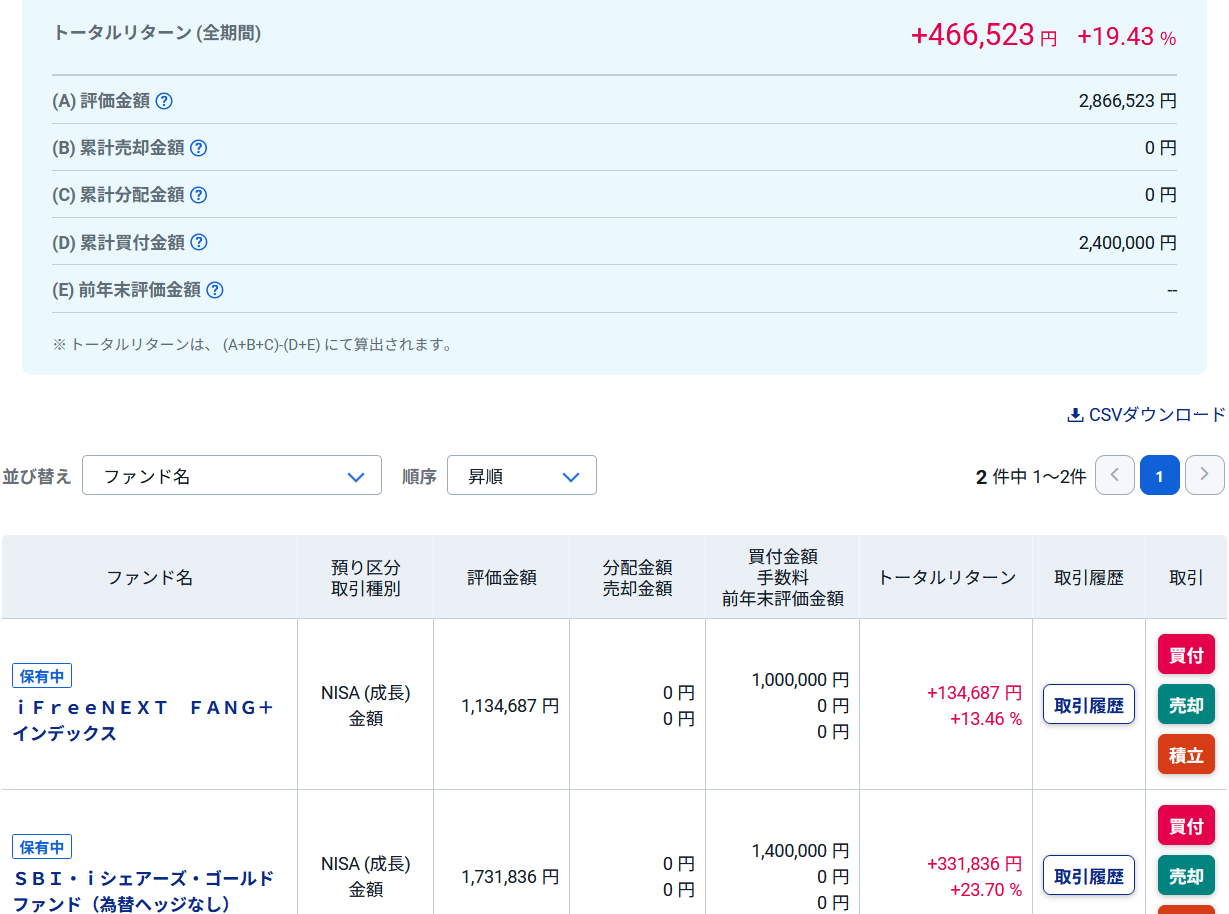Go to next page with right chevron
Viewport: 1229px width, 914px height.
click(x=1205, y=475)
